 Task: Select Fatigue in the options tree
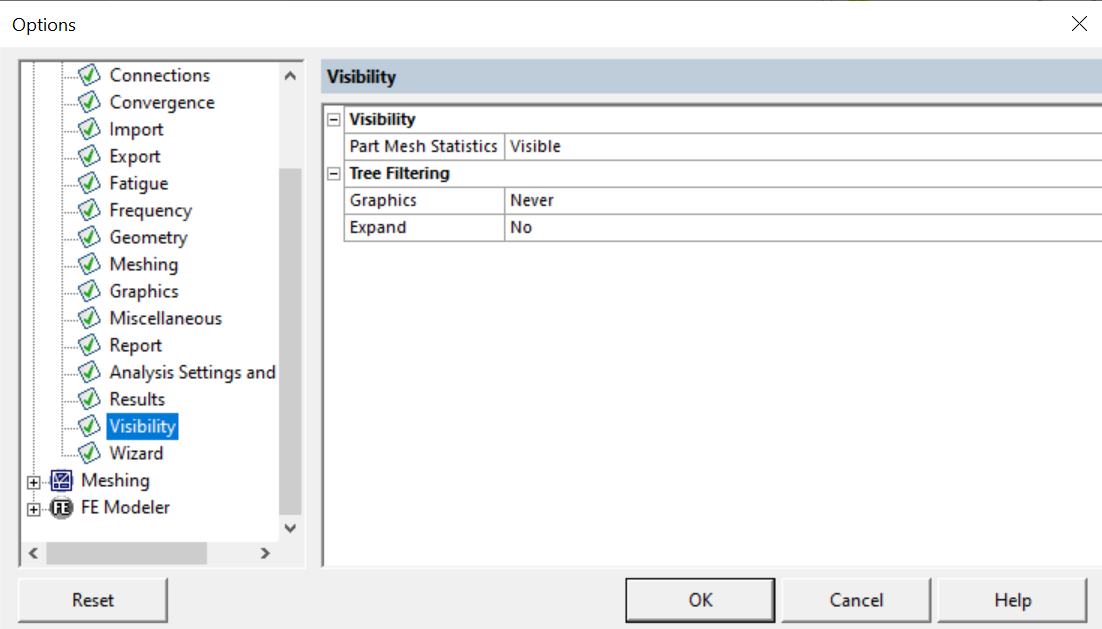click(138, 183)
